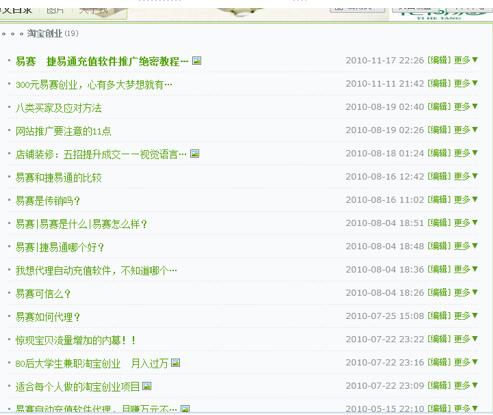Click 编辑 for 易赛可信么？
The width and height of the screenshot is (493, 415).
tap(439, 292)
